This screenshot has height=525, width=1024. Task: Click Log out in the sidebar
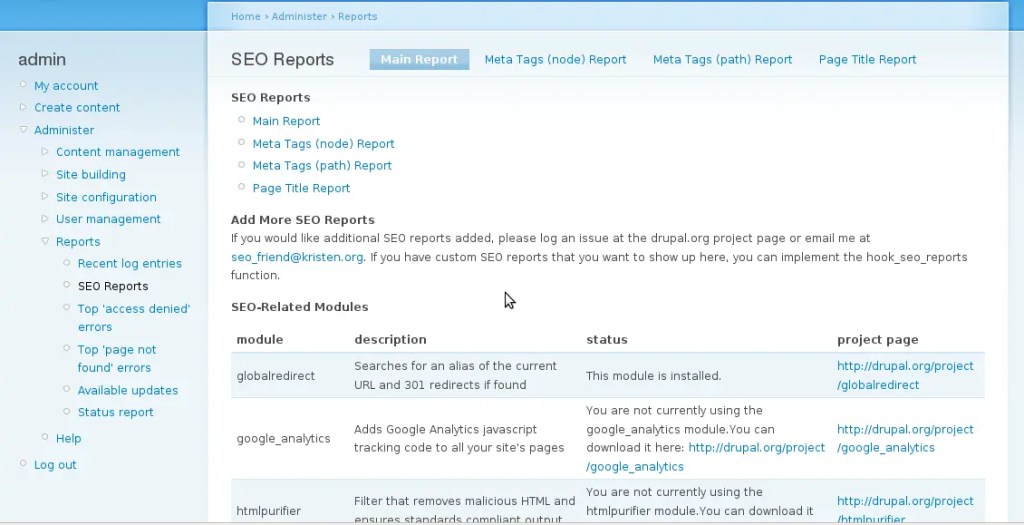click(55, 465)
